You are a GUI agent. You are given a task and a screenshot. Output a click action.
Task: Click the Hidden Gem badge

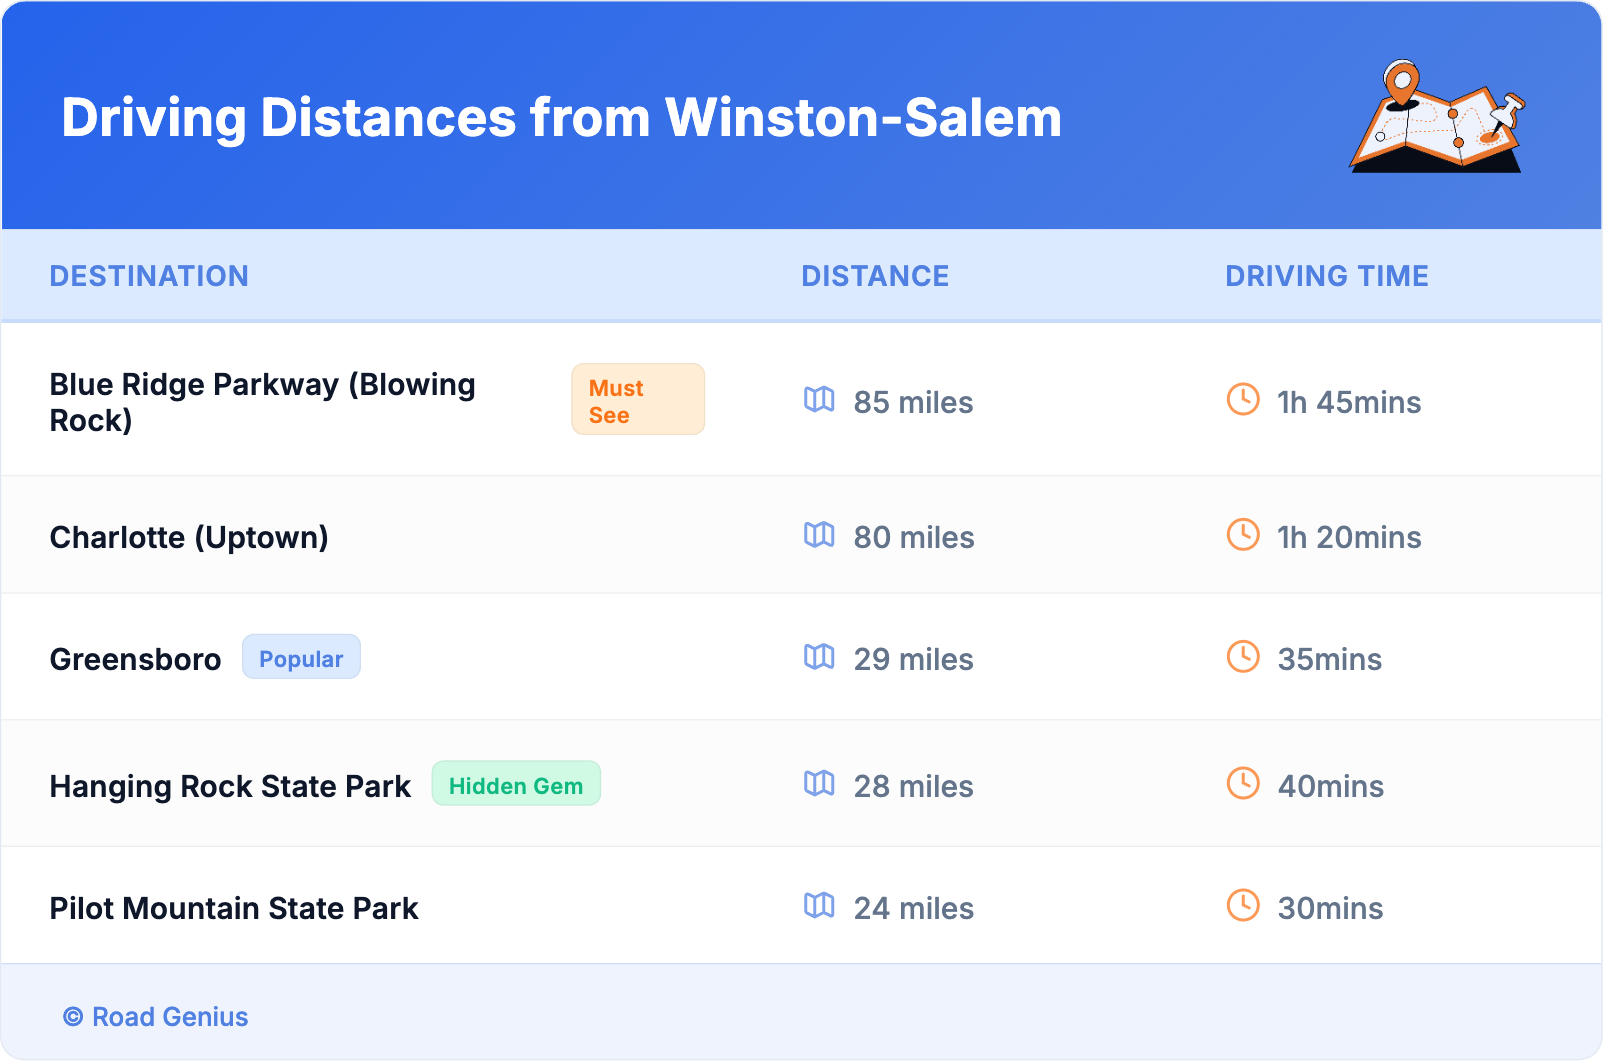pos(516,785)
